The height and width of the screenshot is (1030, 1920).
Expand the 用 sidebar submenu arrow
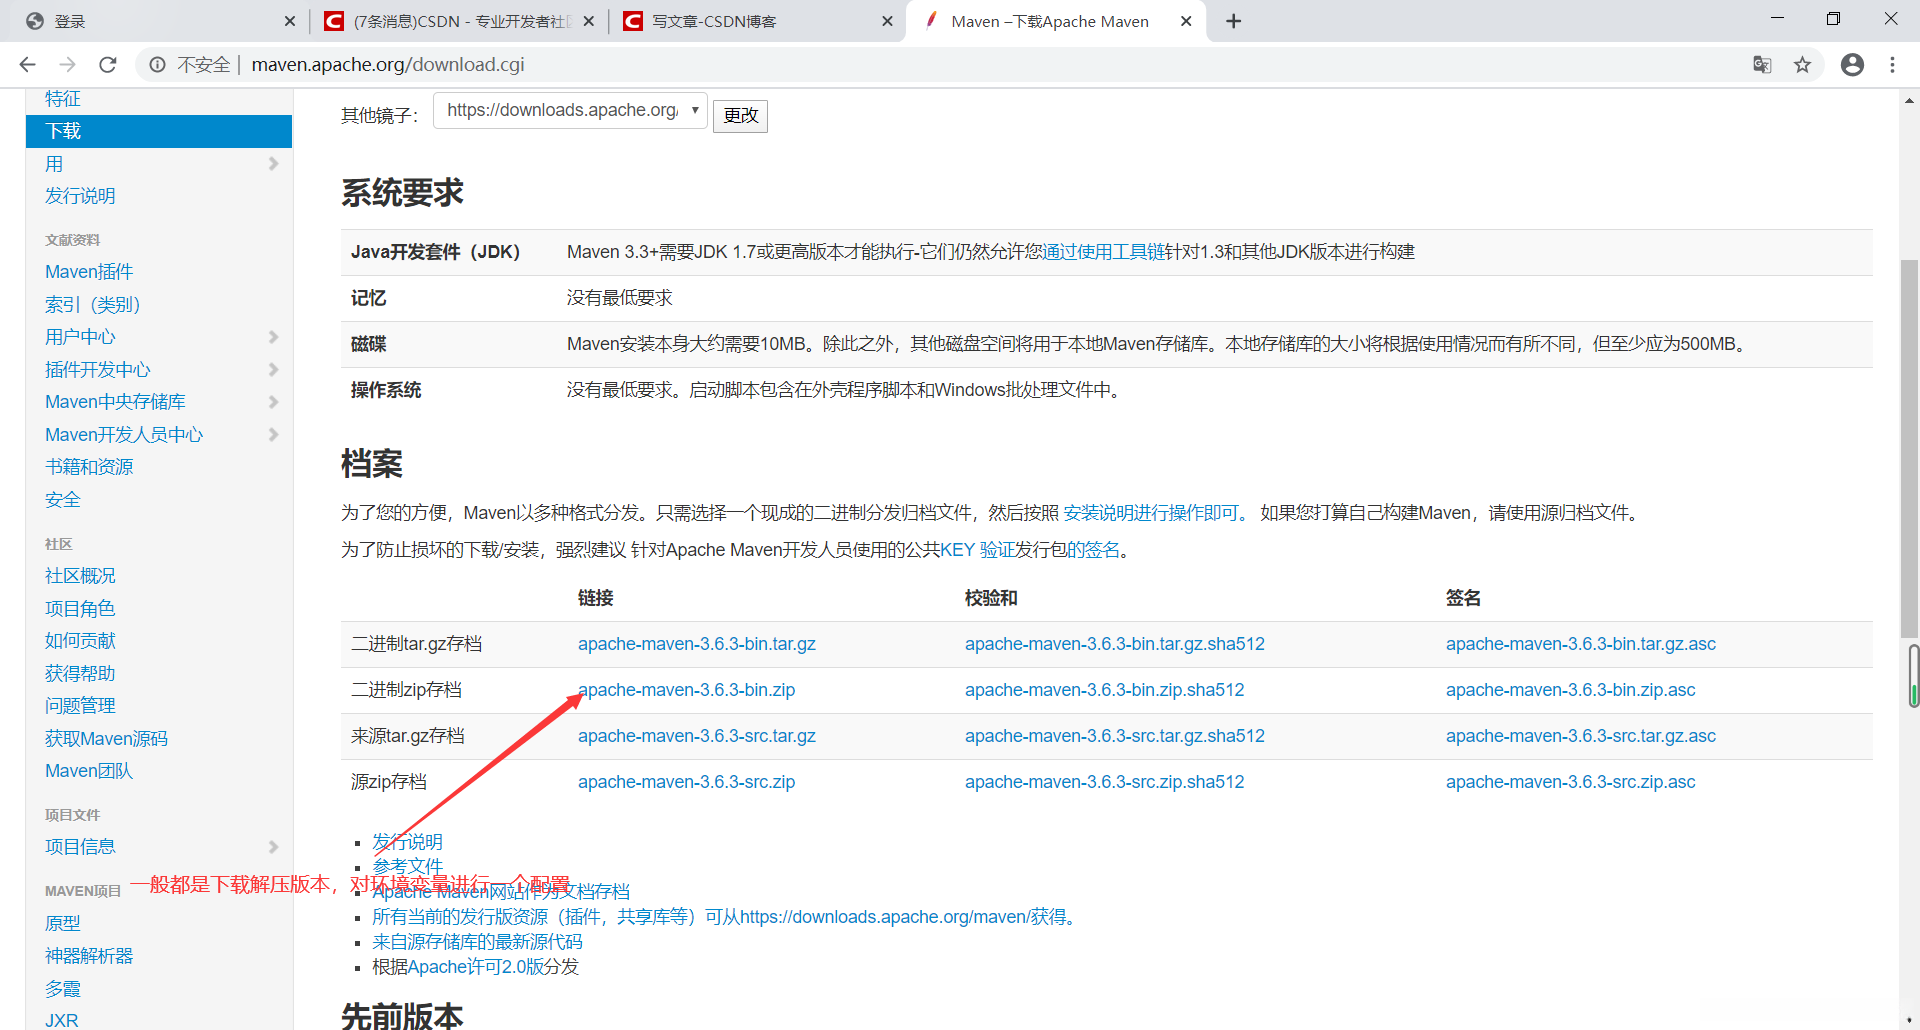click(x=273, y=164)
